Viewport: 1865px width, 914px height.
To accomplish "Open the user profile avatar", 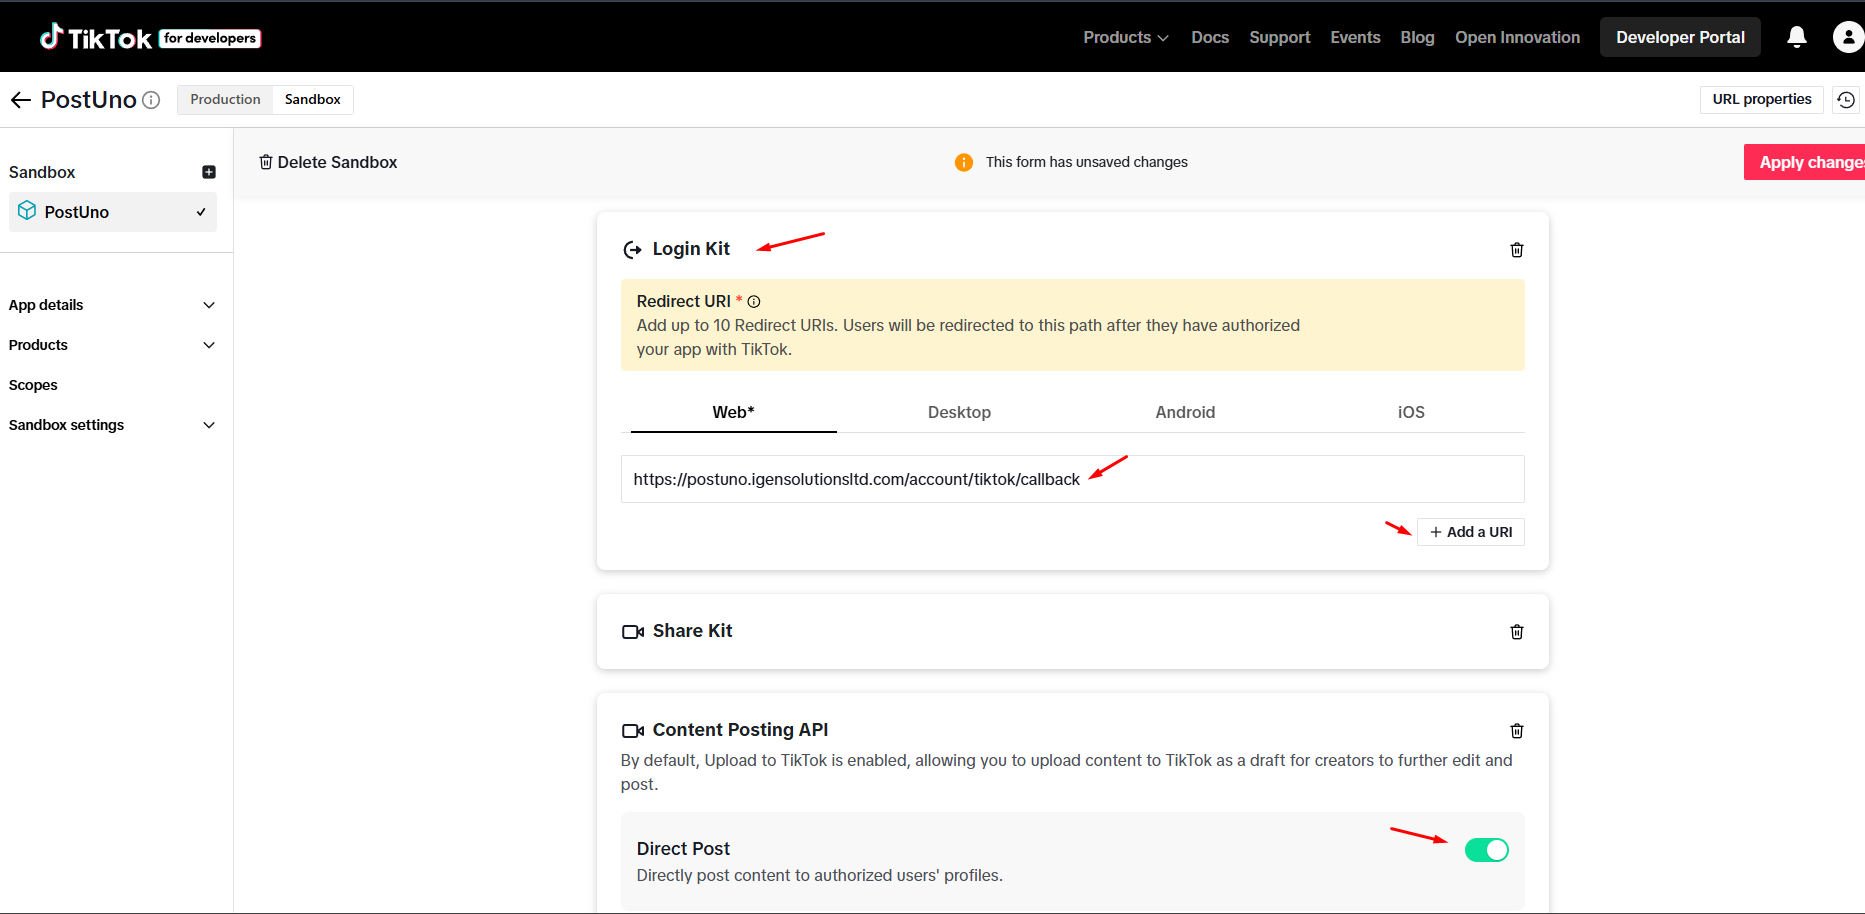I will (1847, 37).
